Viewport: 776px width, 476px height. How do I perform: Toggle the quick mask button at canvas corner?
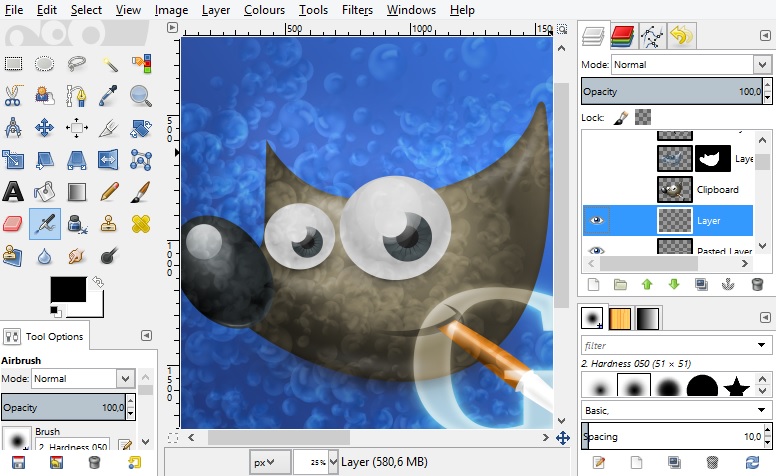[173, 438]
